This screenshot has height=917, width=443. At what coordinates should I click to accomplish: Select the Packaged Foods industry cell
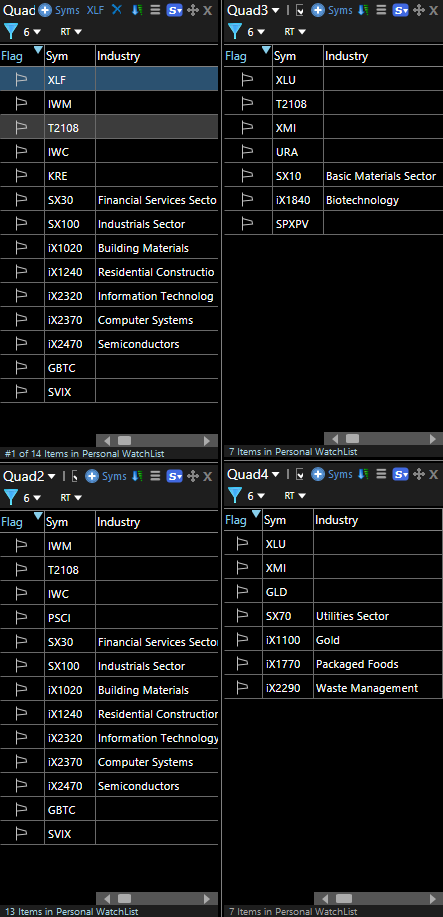coord(377,664)
